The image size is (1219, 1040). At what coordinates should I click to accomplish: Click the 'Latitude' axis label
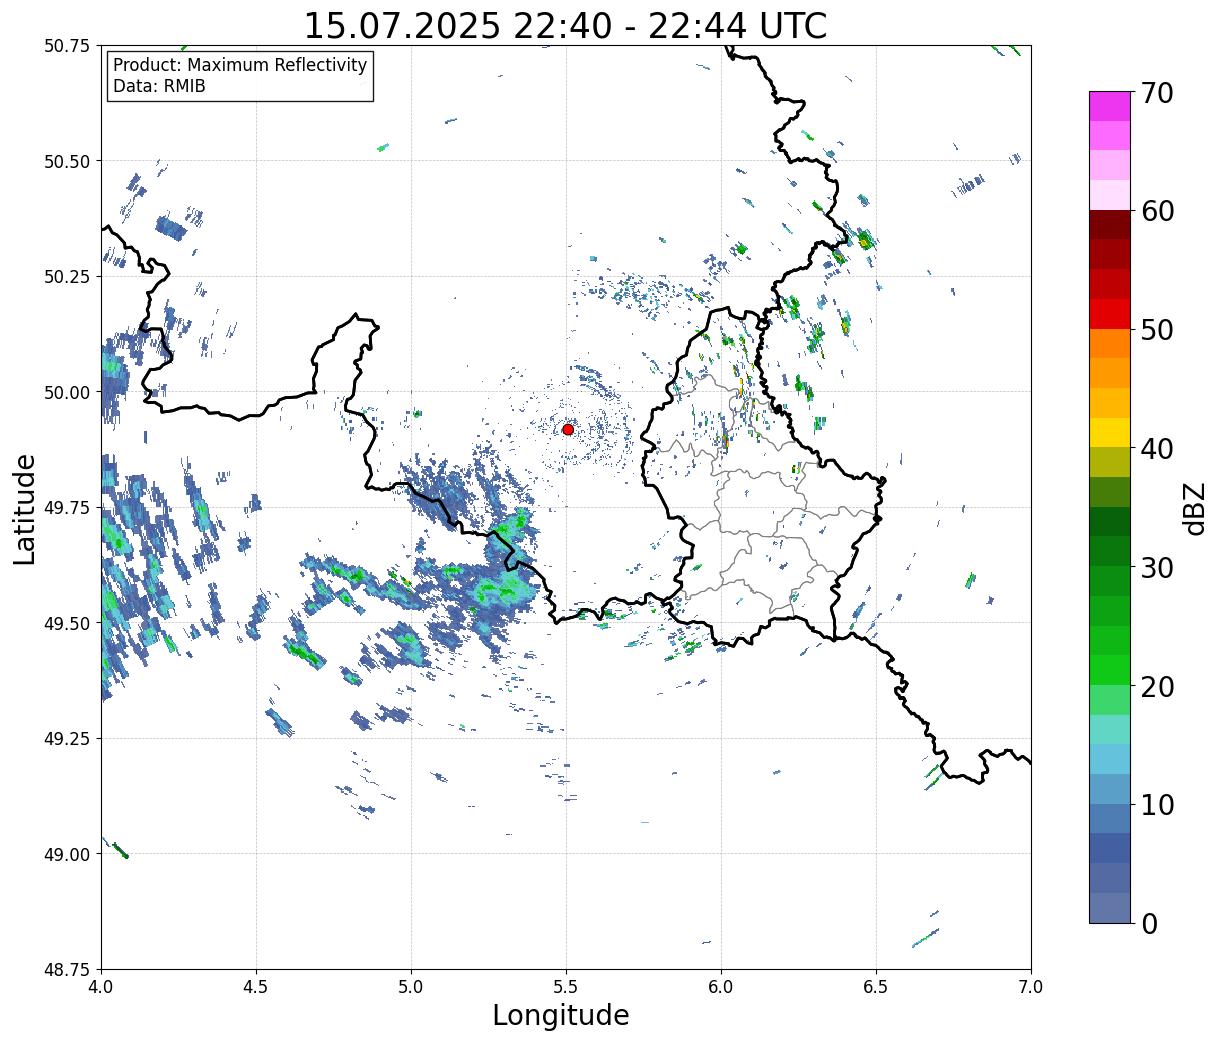[x=25, y=508]
